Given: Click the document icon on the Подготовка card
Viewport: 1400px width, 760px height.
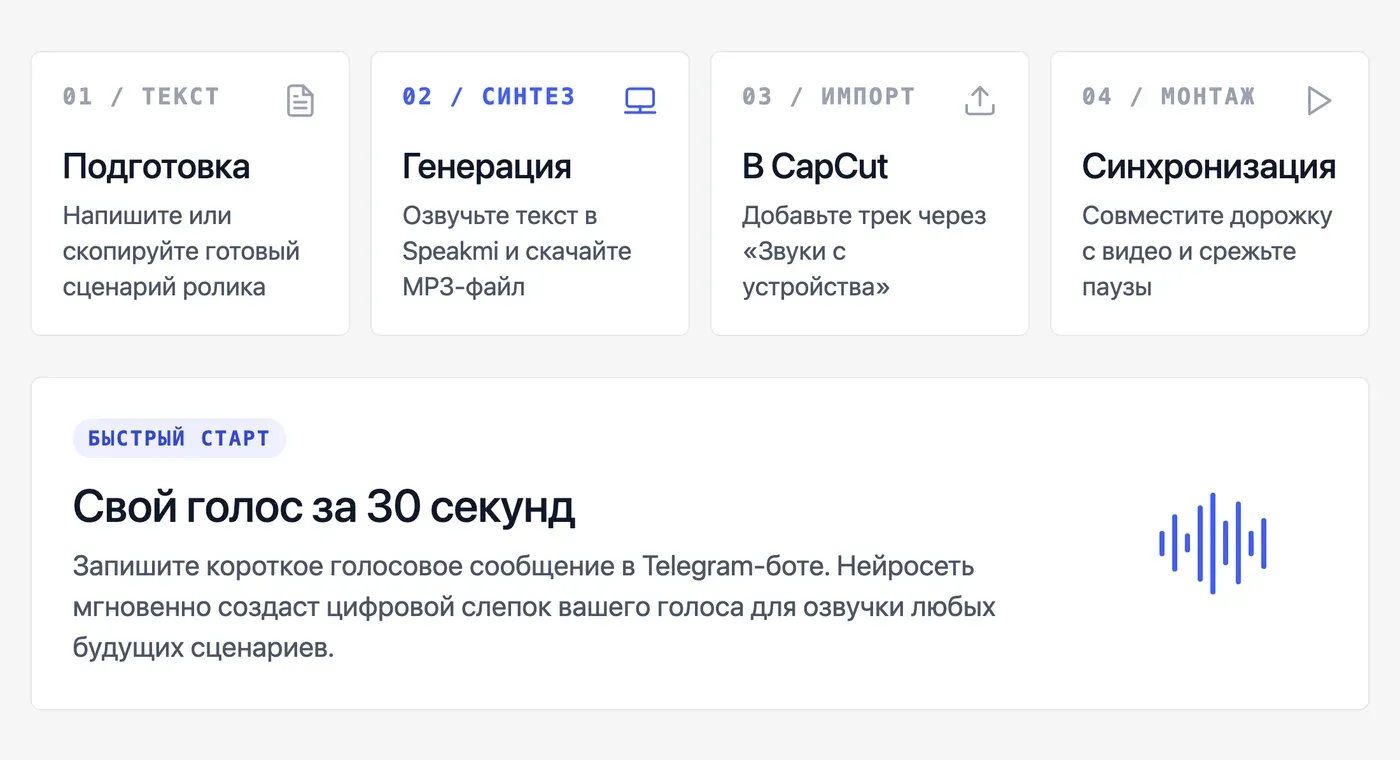Looking at the screenshot, I should (300, 100).
